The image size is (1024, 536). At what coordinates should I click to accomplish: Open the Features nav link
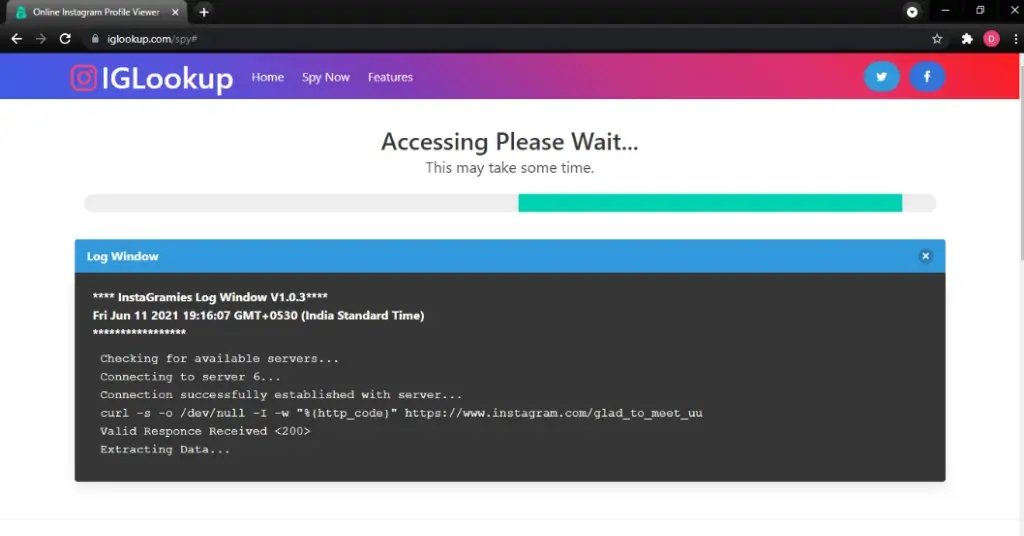click(x=390, y=77)
